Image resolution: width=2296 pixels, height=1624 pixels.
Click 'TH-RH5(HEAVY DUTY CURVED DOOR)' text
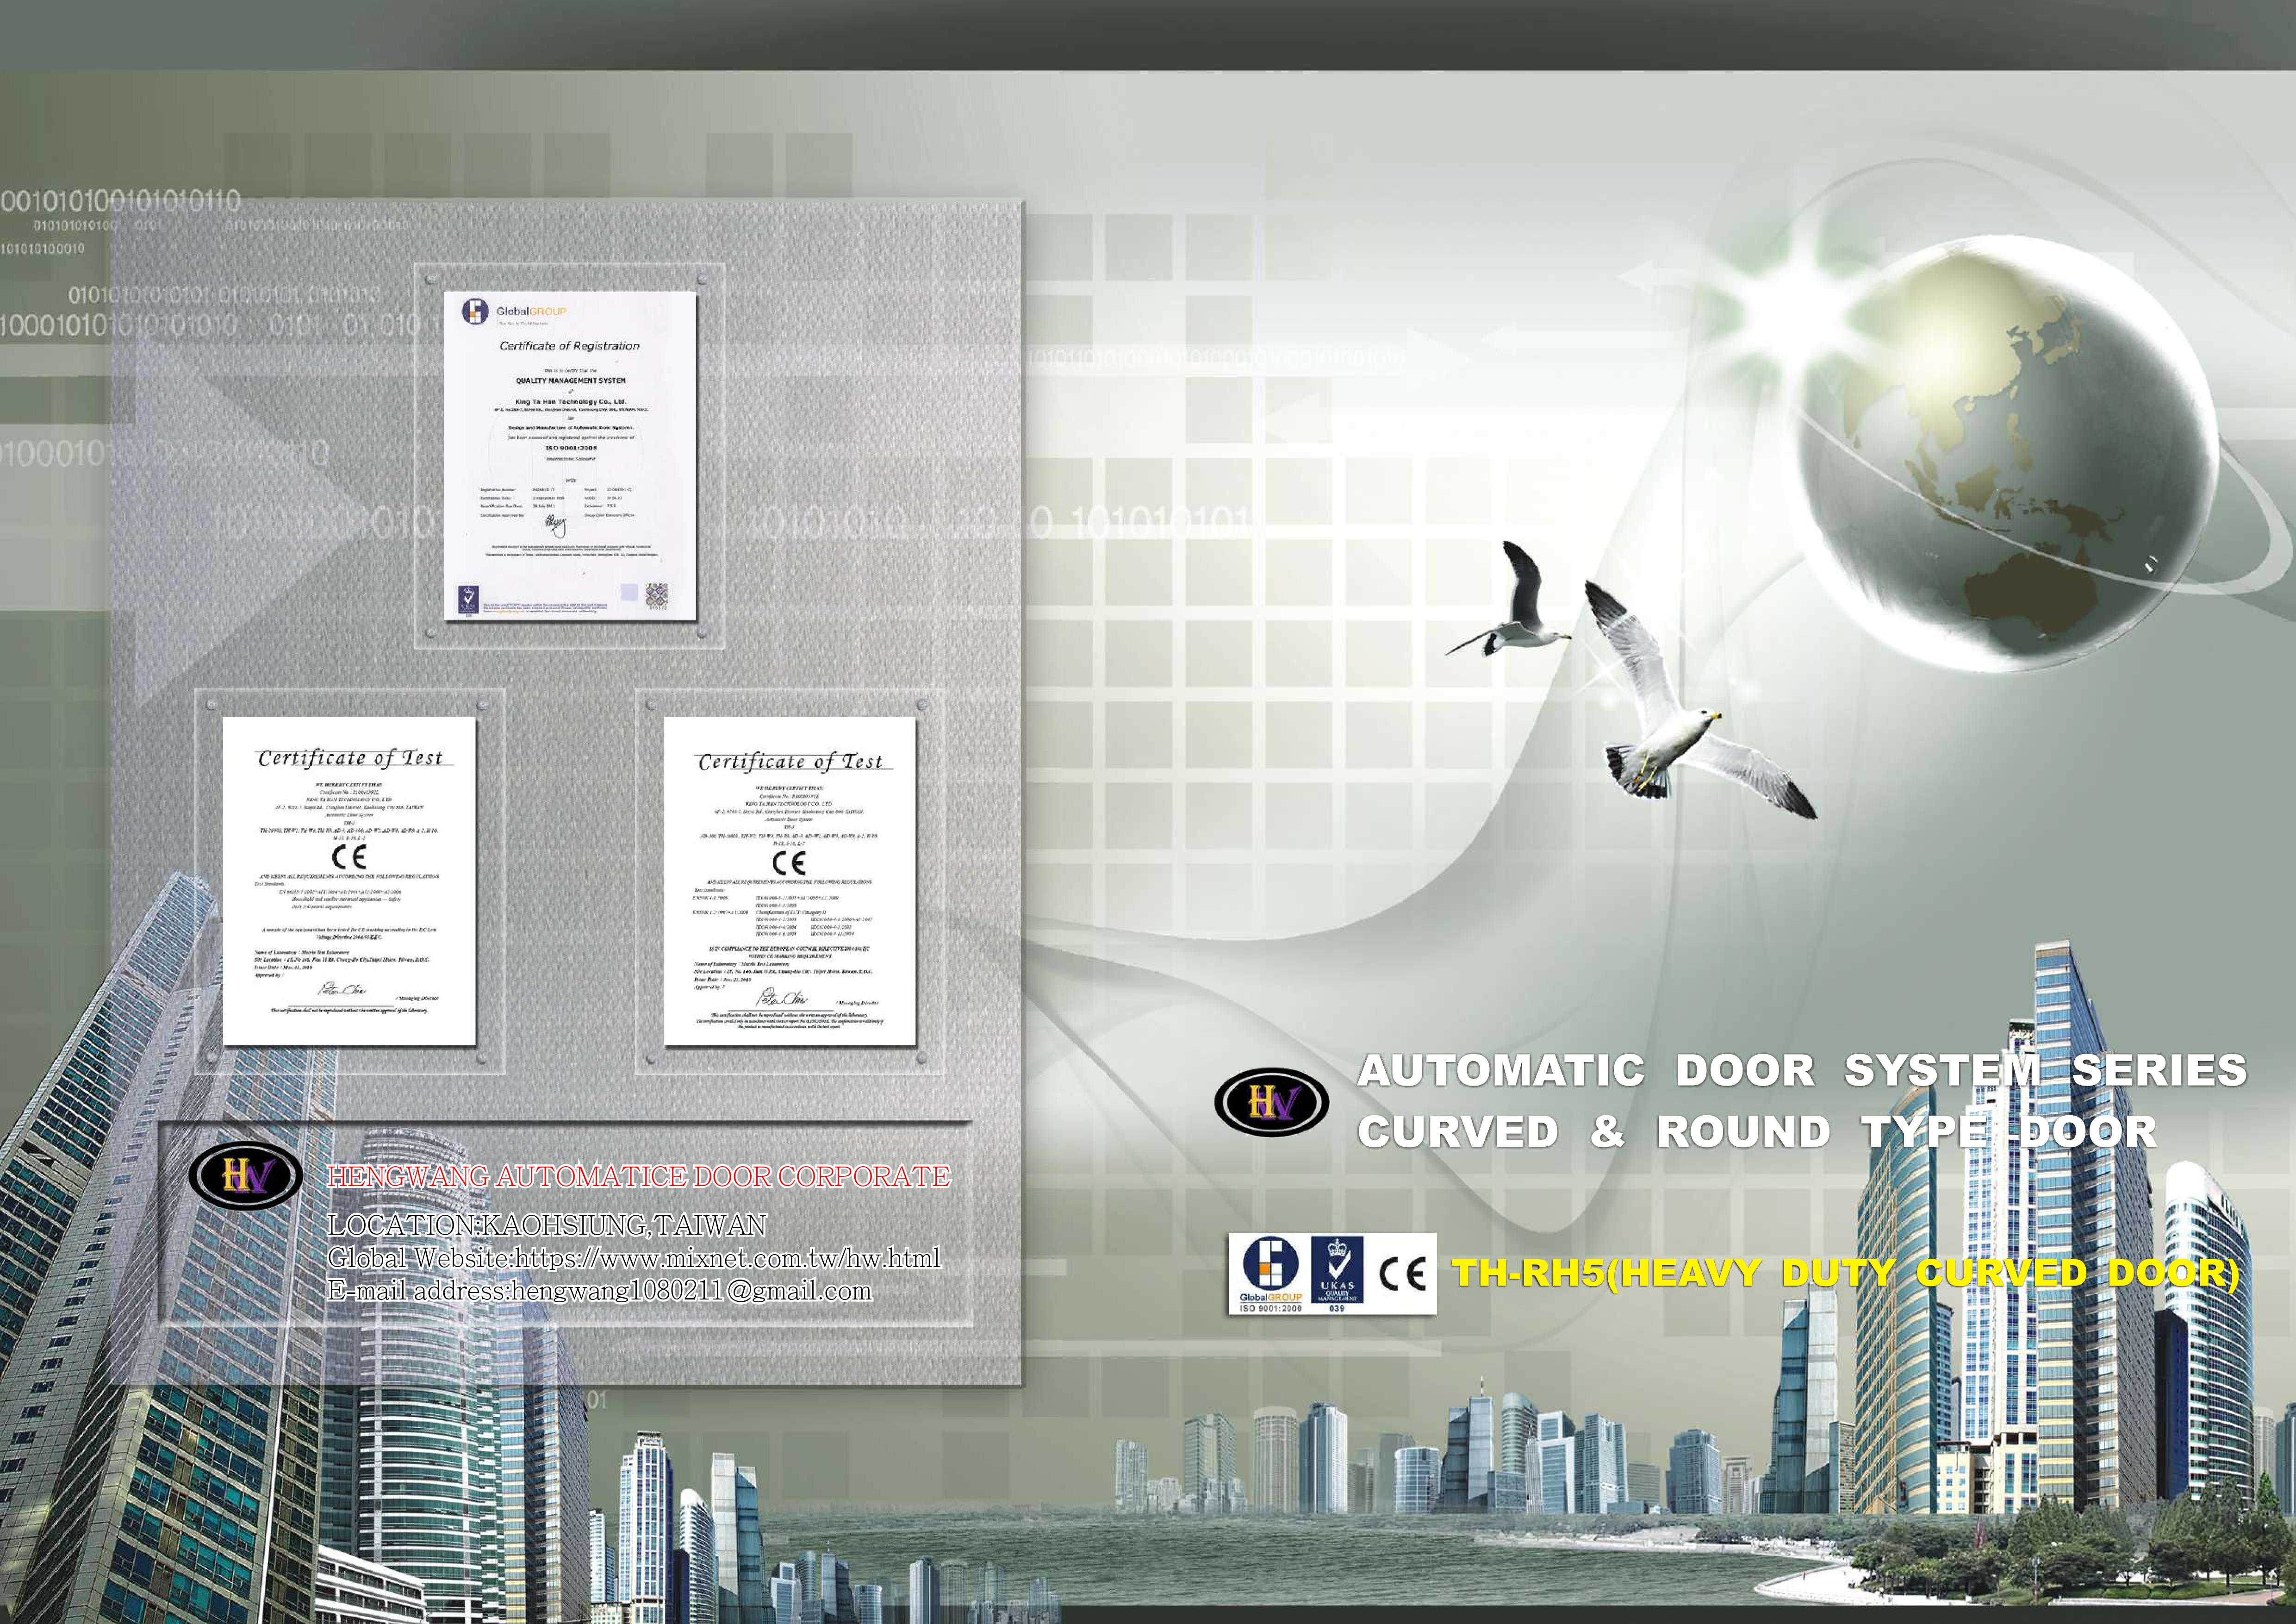click(x=1845, y=1274)
